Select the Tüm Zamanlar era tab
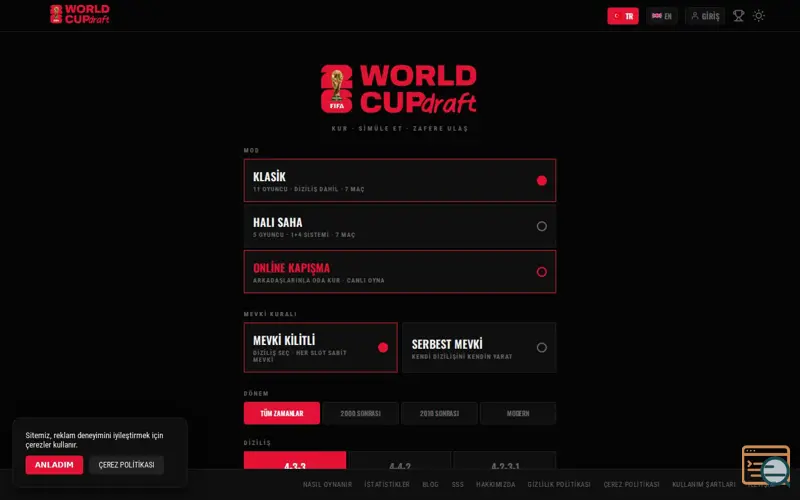 point(282,413)
